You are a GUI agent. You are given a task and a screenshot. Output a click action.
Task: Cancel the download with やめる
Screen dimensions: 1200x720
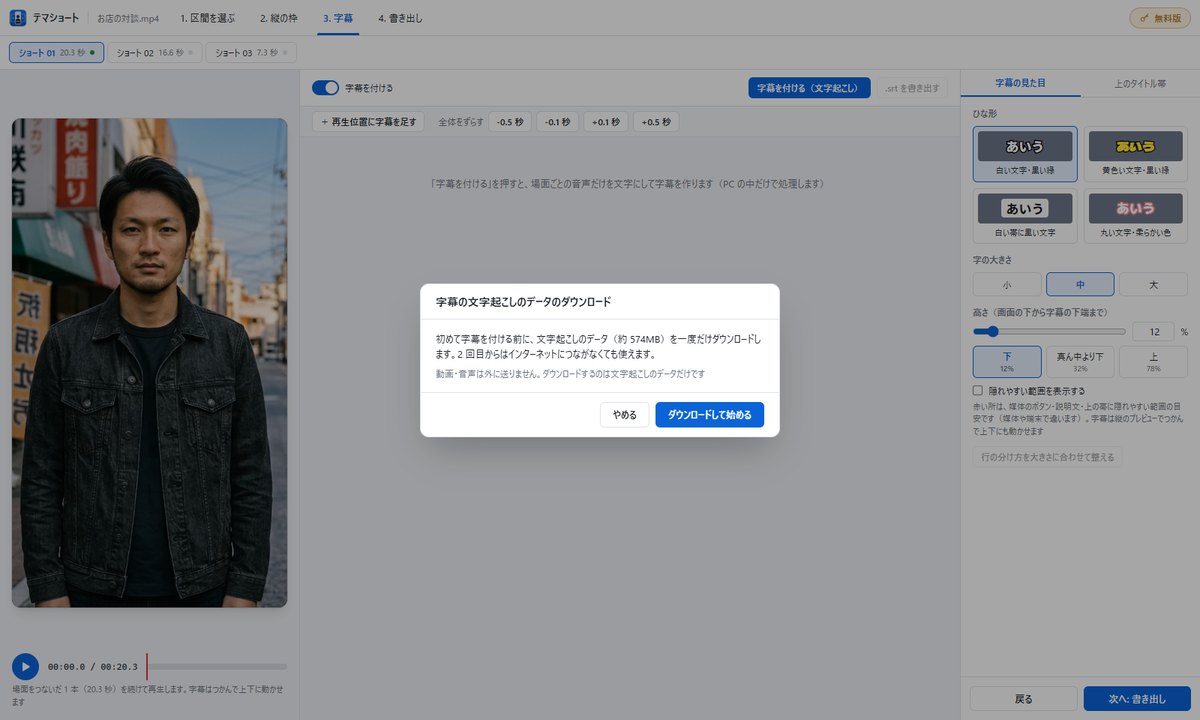(x=625, y=414)
